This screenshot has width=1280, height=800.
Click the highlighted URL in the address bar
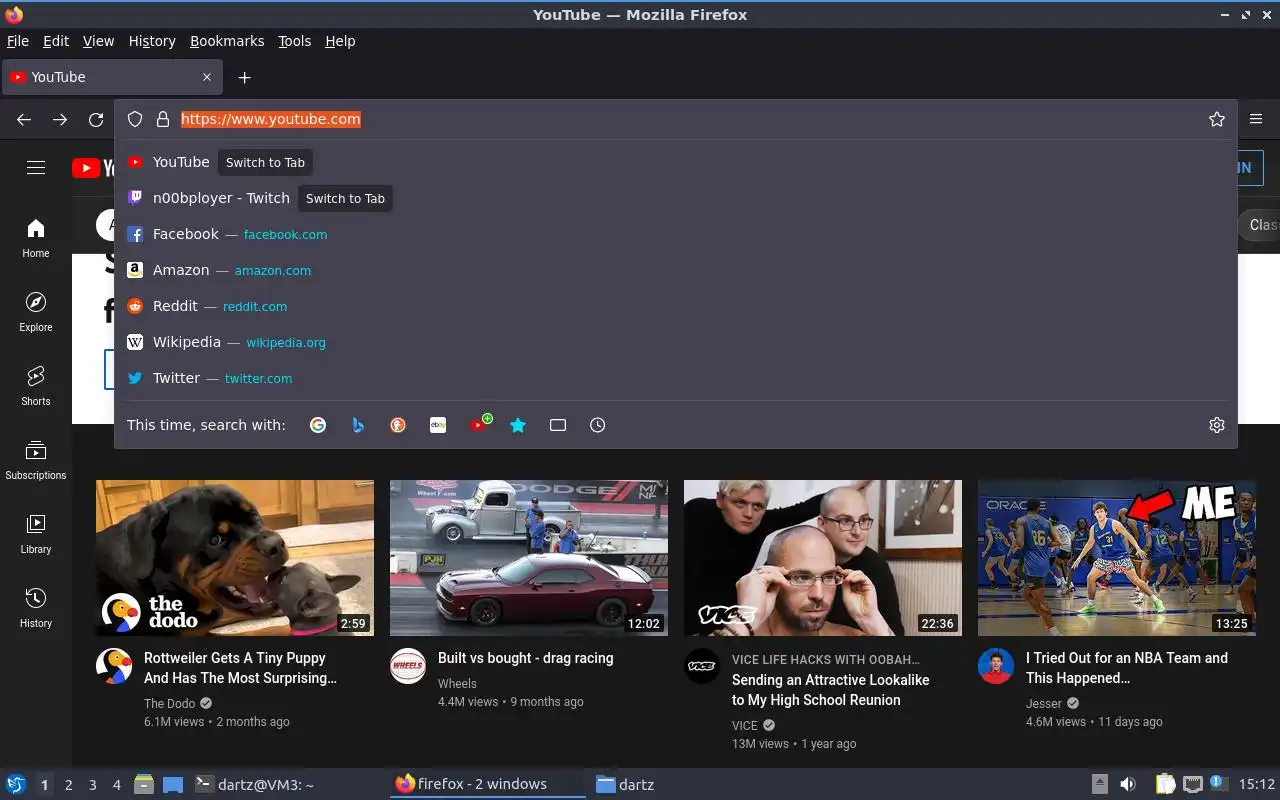(x=270, y=119)
